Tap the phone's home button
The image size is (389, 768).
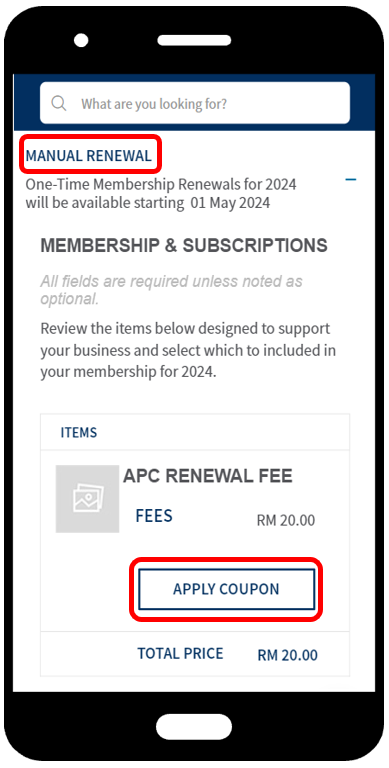[x=194, y=726]
